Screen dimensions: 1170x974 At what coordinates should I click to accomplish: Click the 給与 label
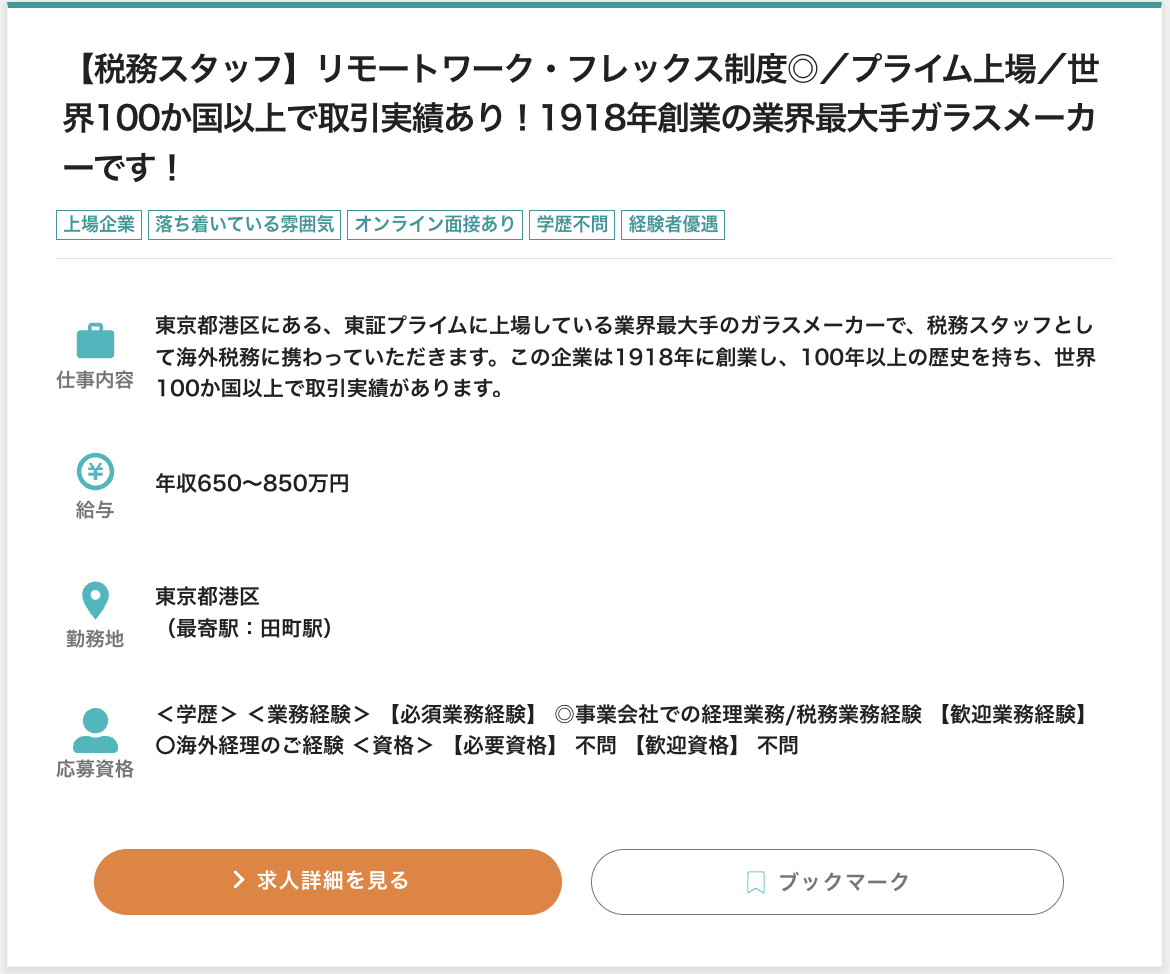coord(95,510)
